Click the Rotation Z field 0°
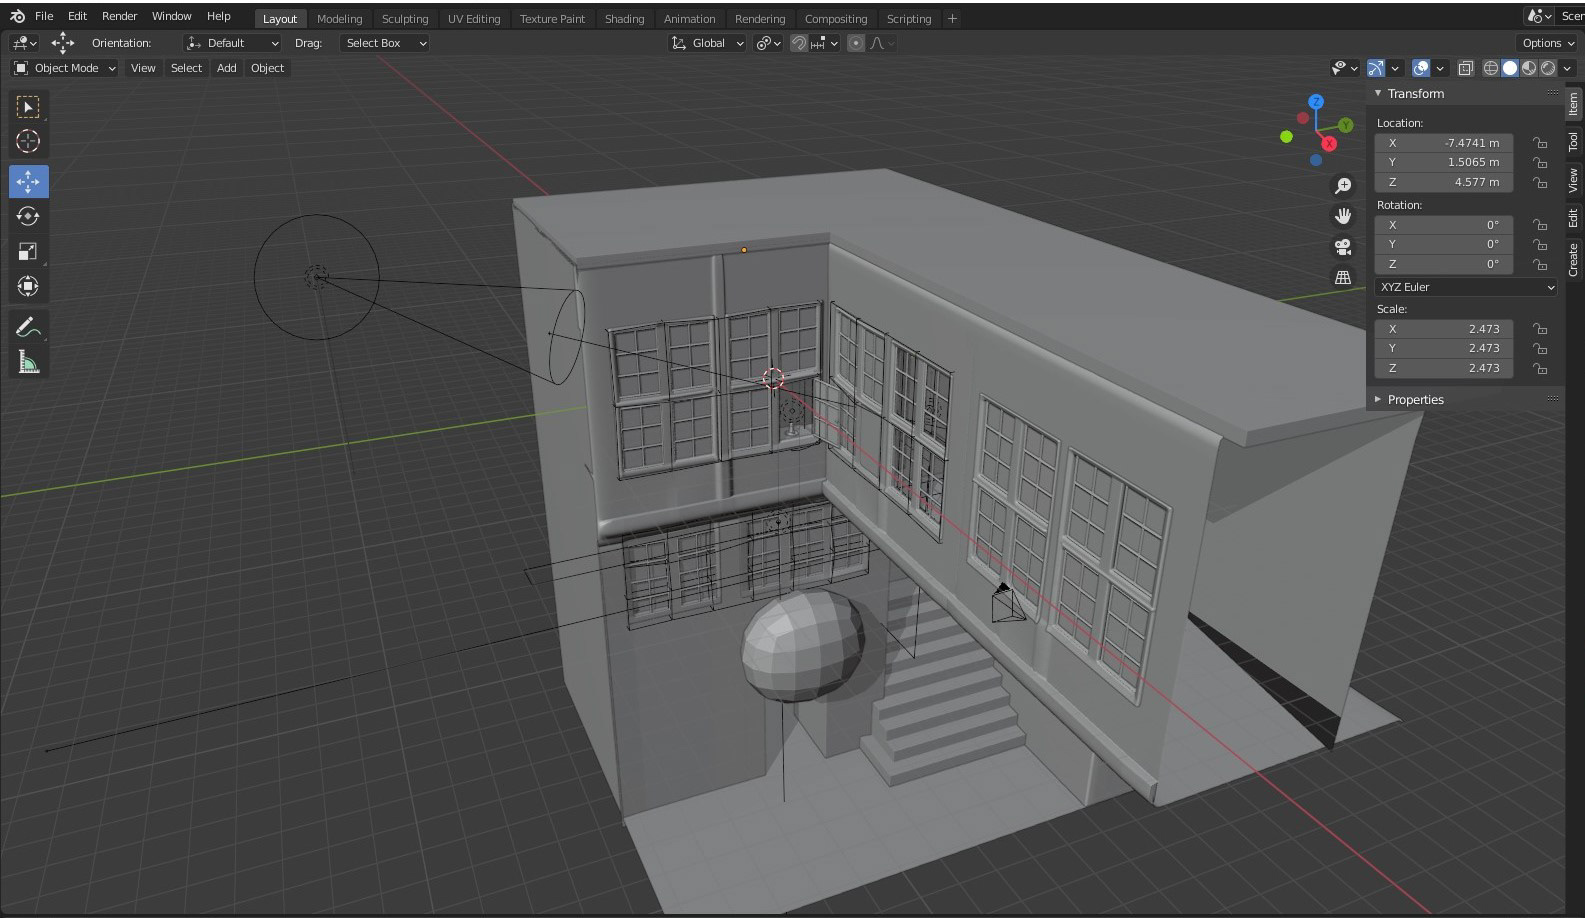Image resolution: width=1585 pixels, height=918 pixels. pyautogui.click(x=1444, y=264)
